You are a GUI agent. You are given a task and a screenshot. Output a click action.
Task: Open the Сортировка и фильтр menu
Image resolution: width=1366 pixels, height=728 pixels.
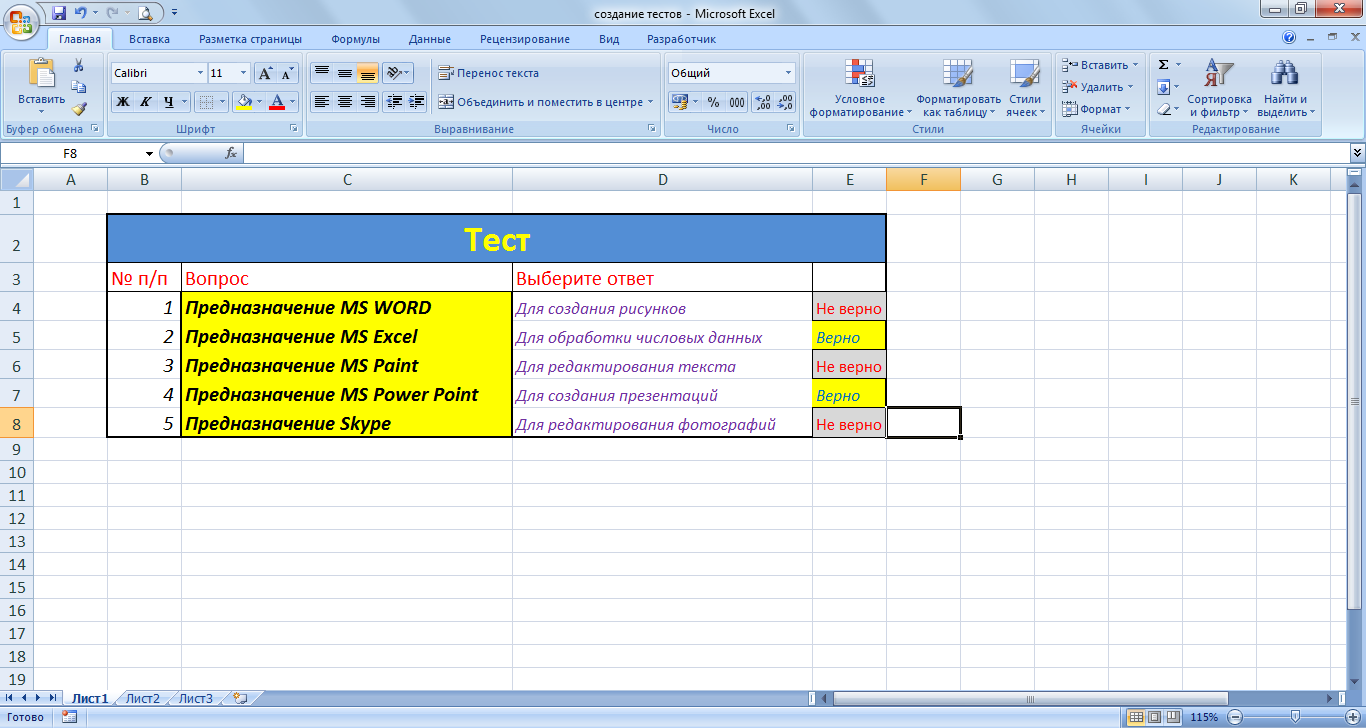click(1219, 88)
